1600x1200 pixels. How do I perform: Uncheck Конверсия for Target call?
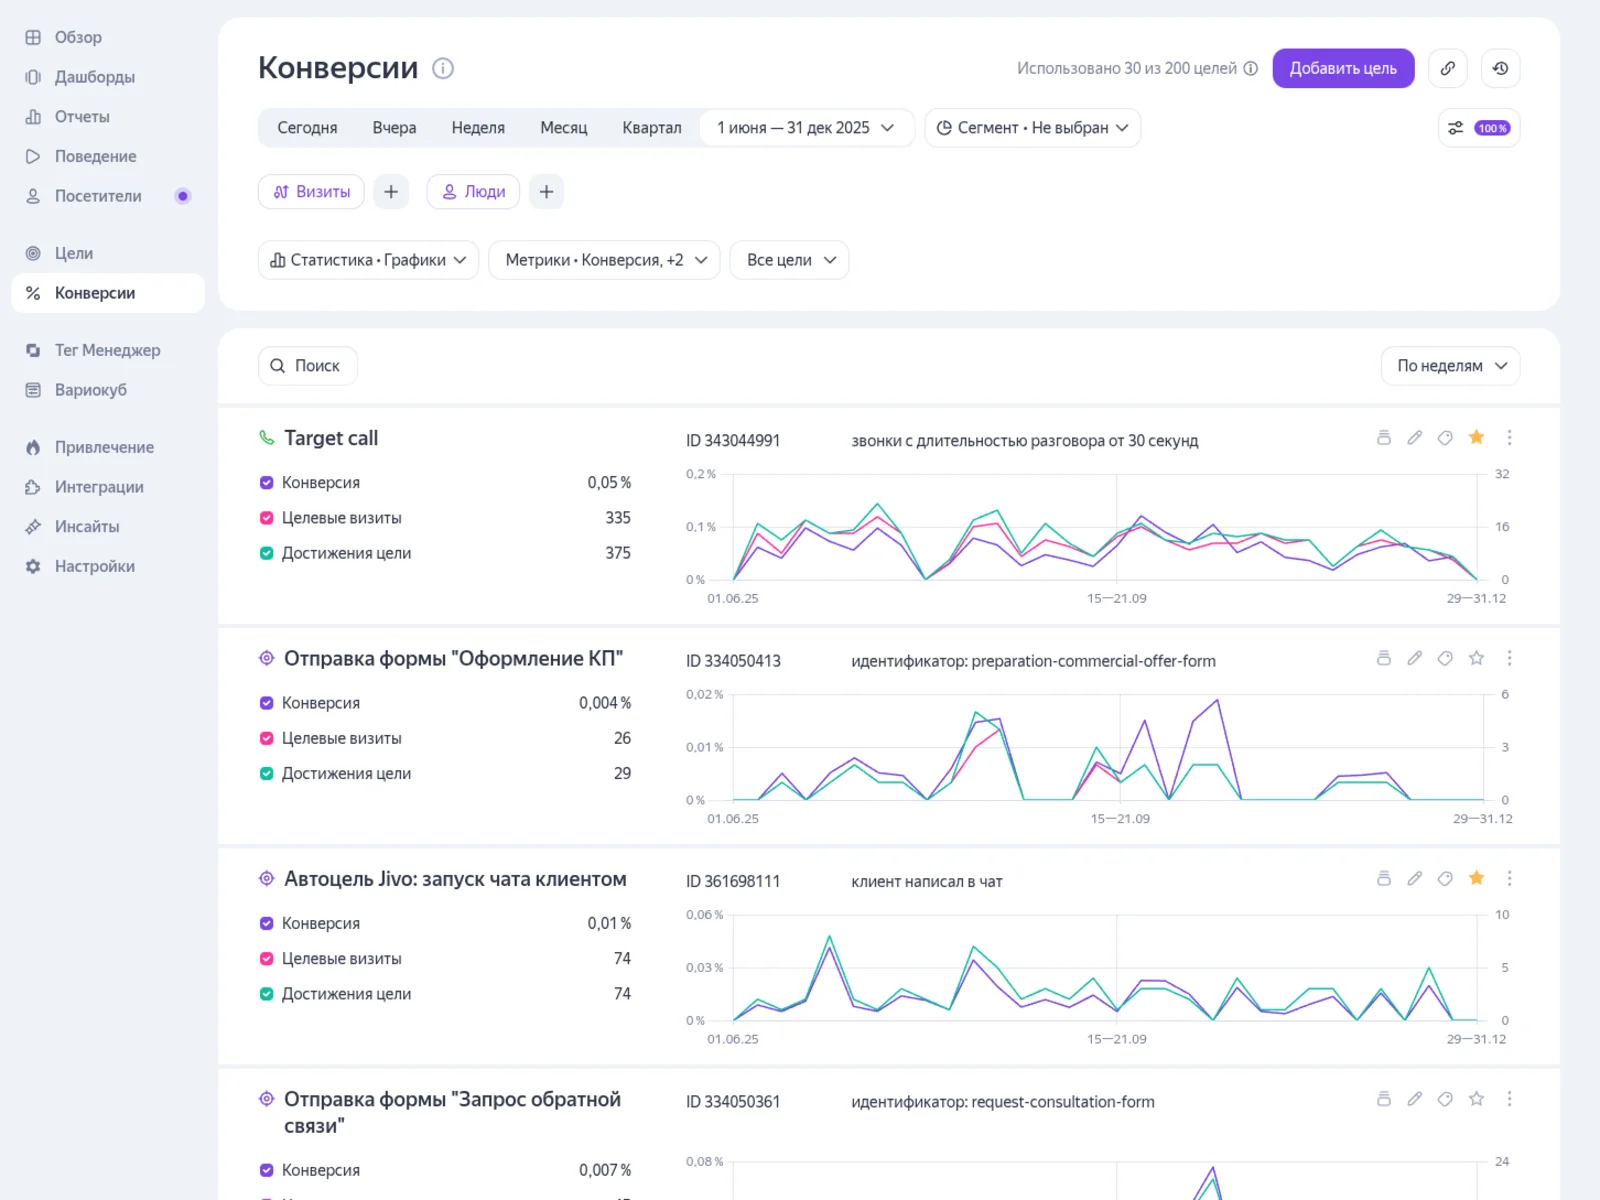coord(267,483)
